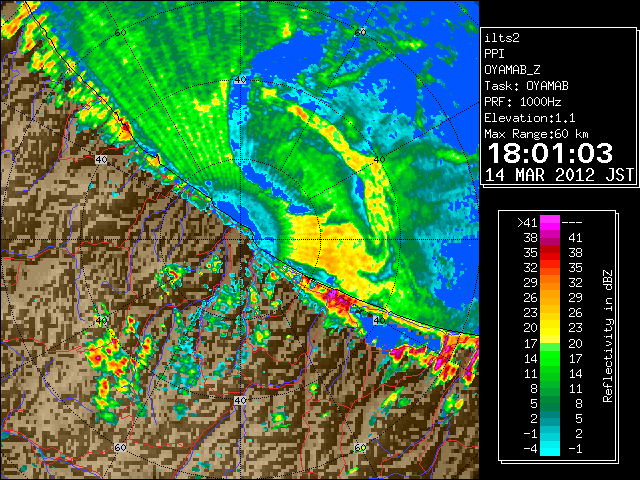Click the magenta >41 legend color swatch

[x=550, y=222]
